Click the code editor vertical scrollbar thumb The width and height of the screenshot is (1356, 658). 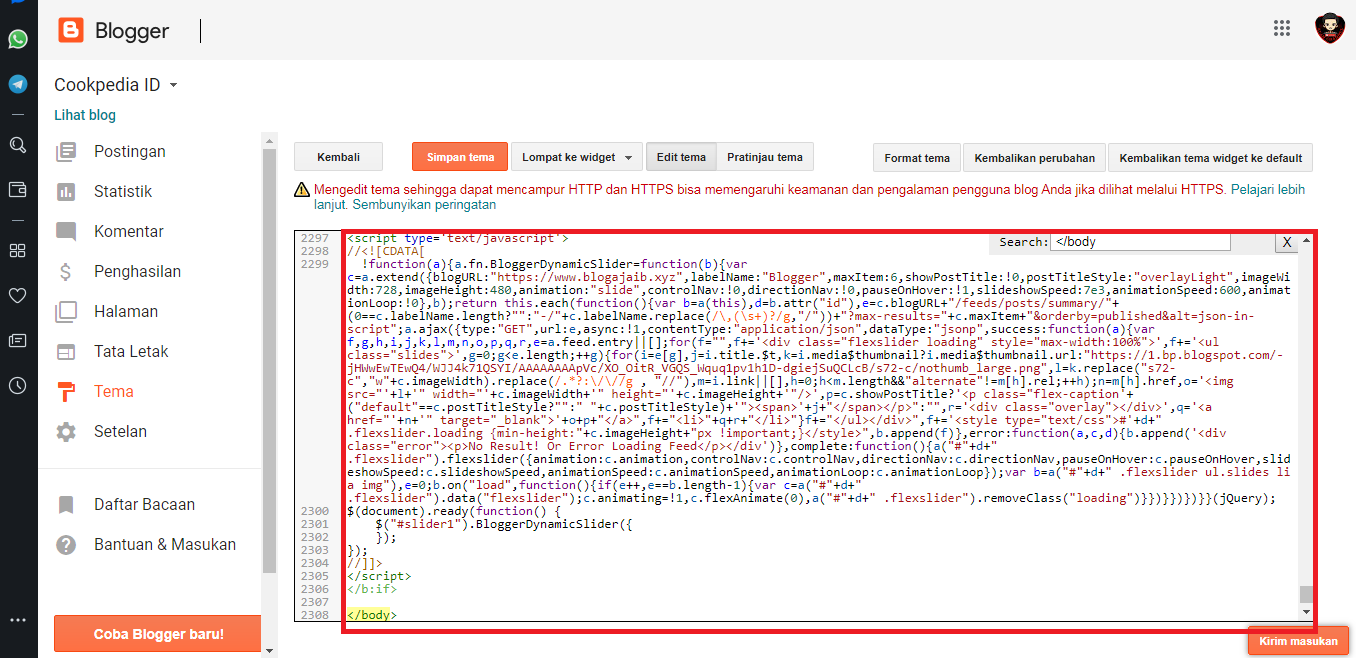click(x=1305, y=595)
